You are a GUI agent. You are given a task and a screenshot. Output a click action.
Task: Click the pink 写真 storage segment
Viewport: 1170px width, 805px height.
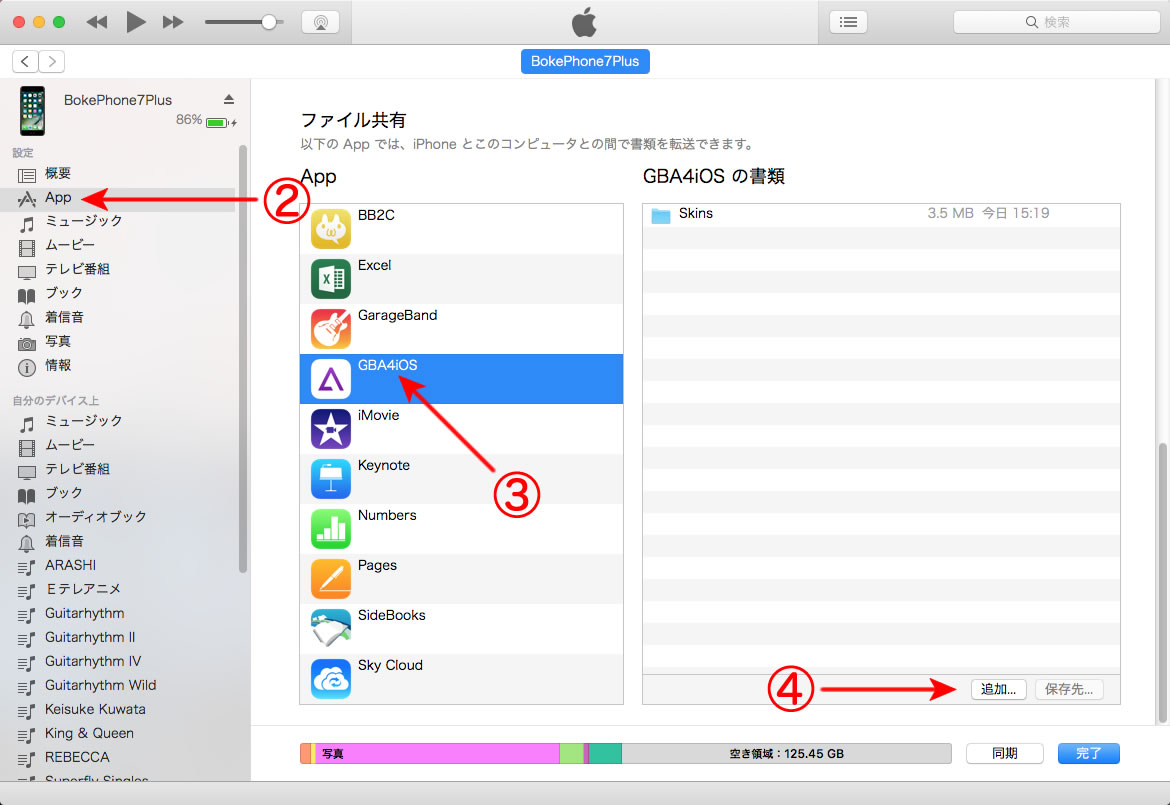click(x=437, y=754)
